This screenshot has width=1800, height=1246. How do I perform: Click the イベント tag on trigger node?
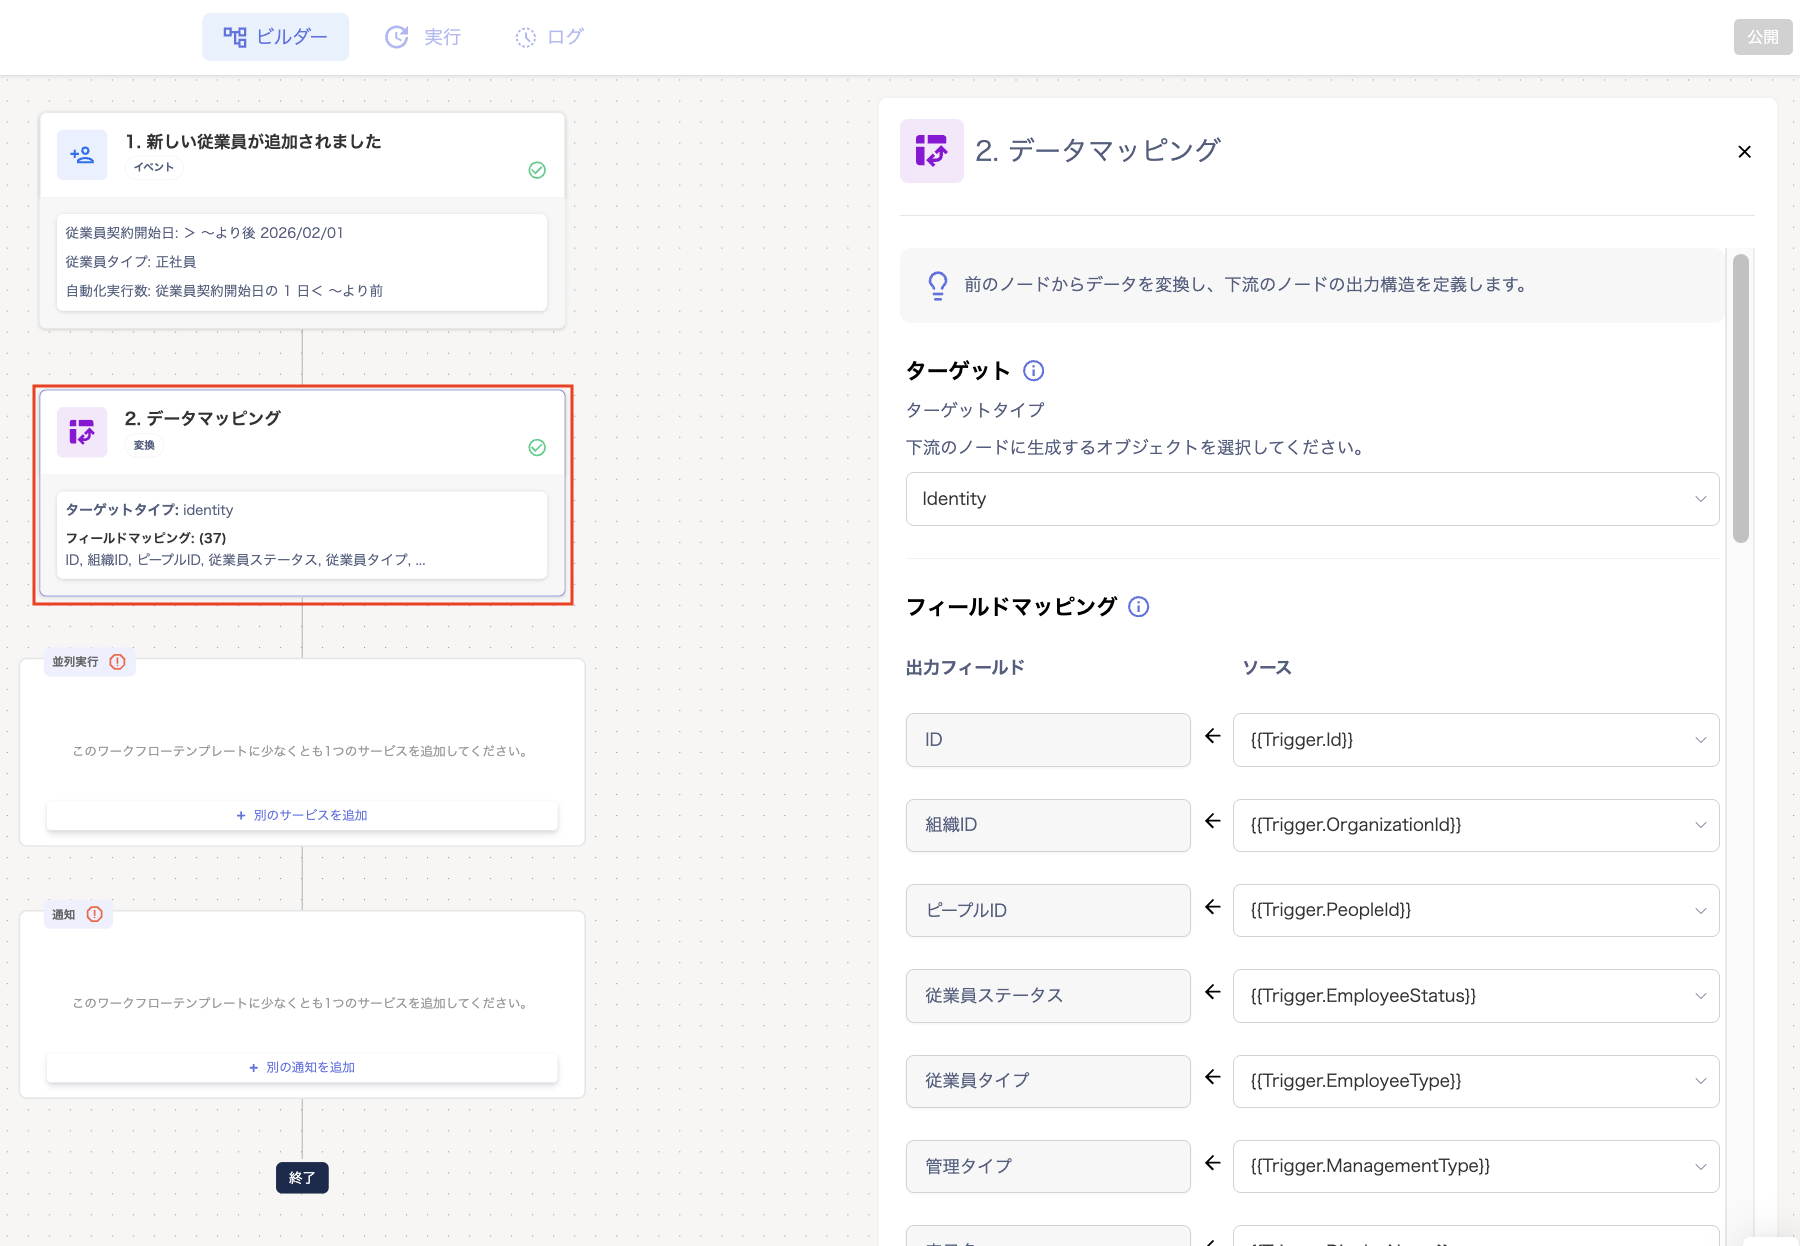154,167
